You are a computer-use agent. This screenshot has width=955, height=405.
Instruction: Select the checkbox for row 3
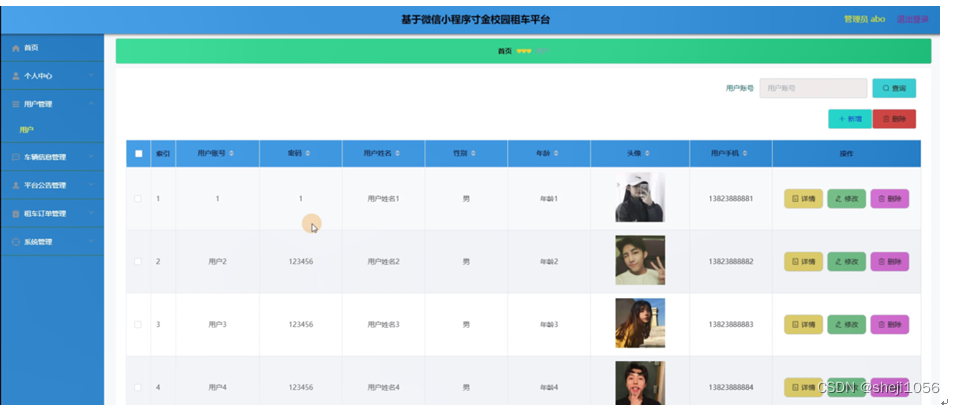pos(138,324)
